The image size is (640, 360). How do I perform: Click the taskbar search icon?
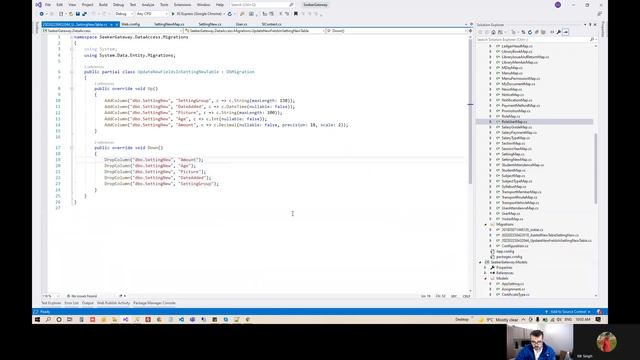click(48, 320)
